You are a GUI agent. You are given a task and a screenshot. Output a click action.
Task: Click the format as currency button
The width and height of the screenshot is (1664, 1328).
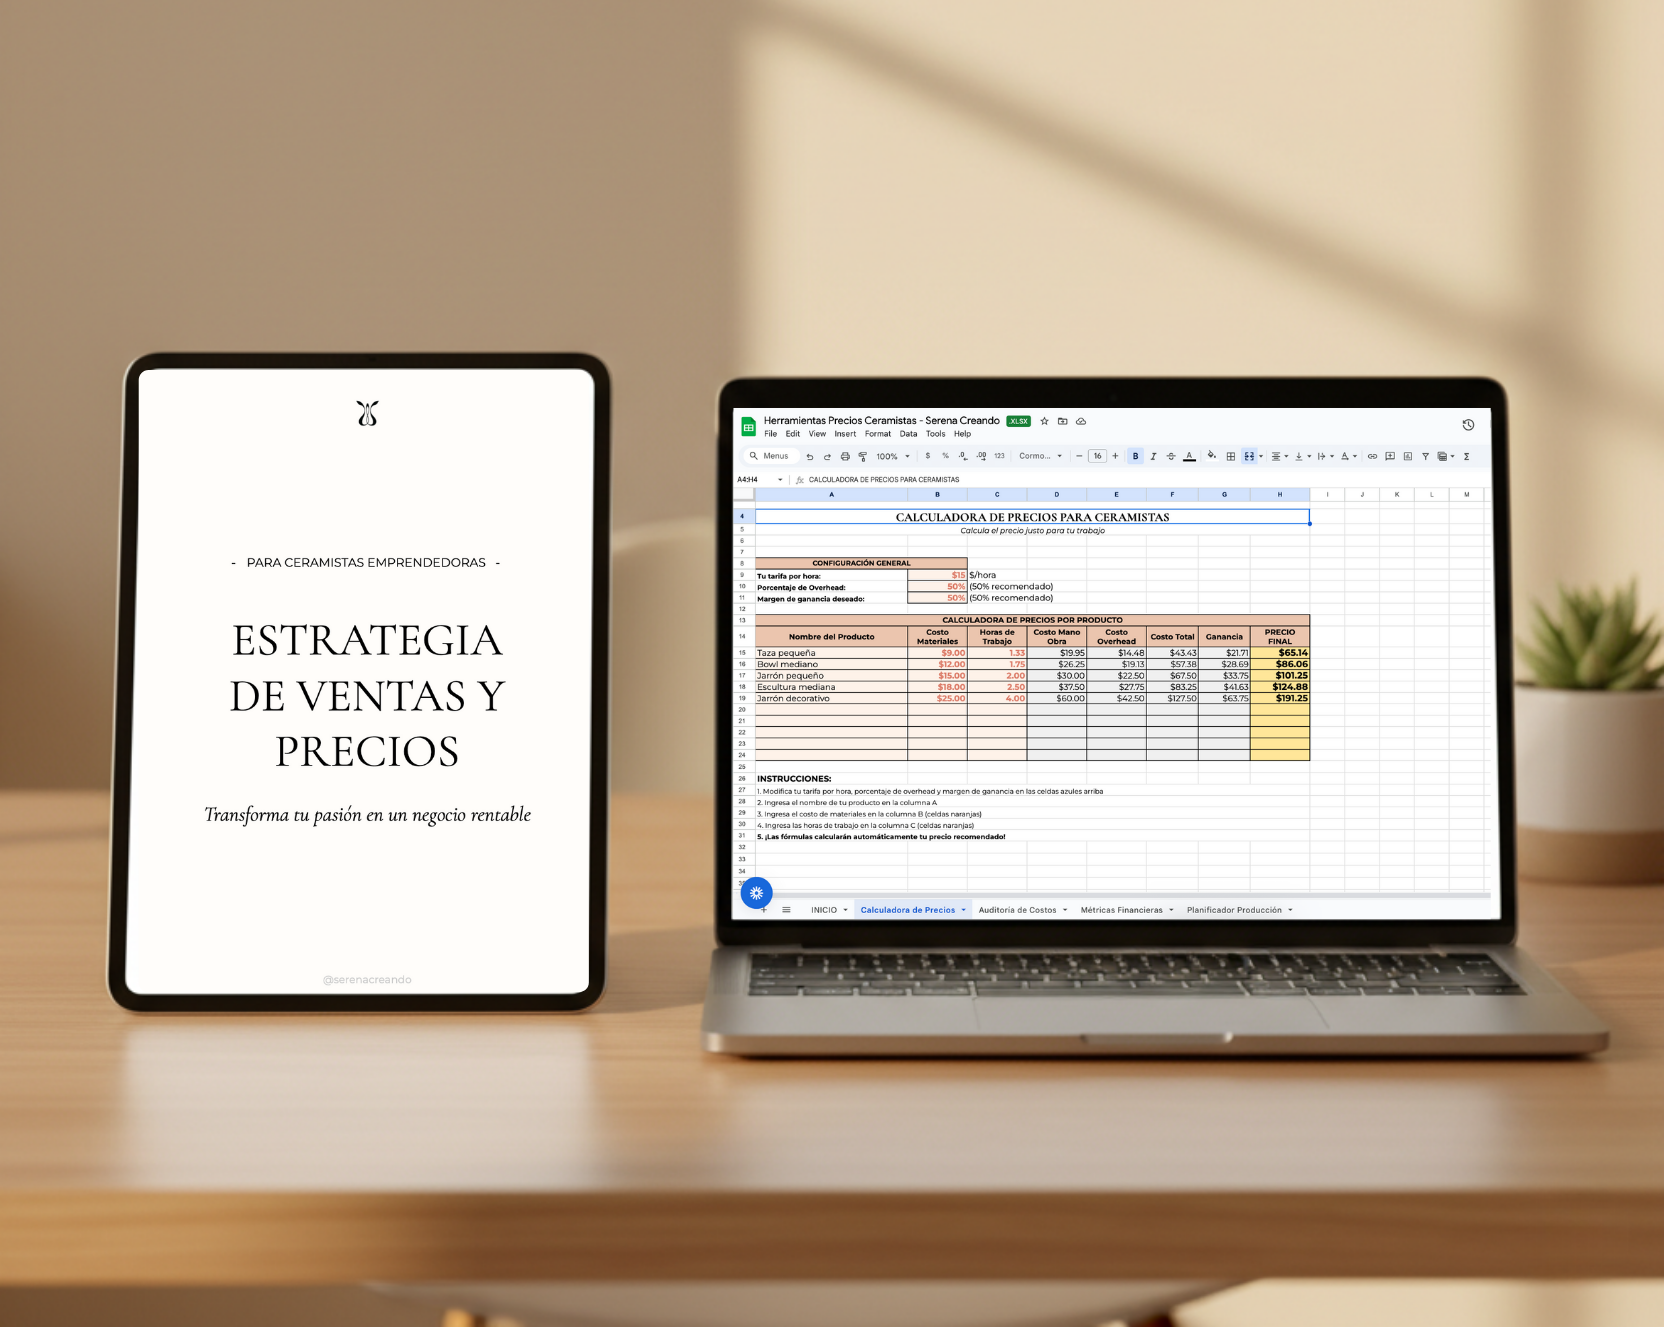pyautogui.click(x=928, y=456)
